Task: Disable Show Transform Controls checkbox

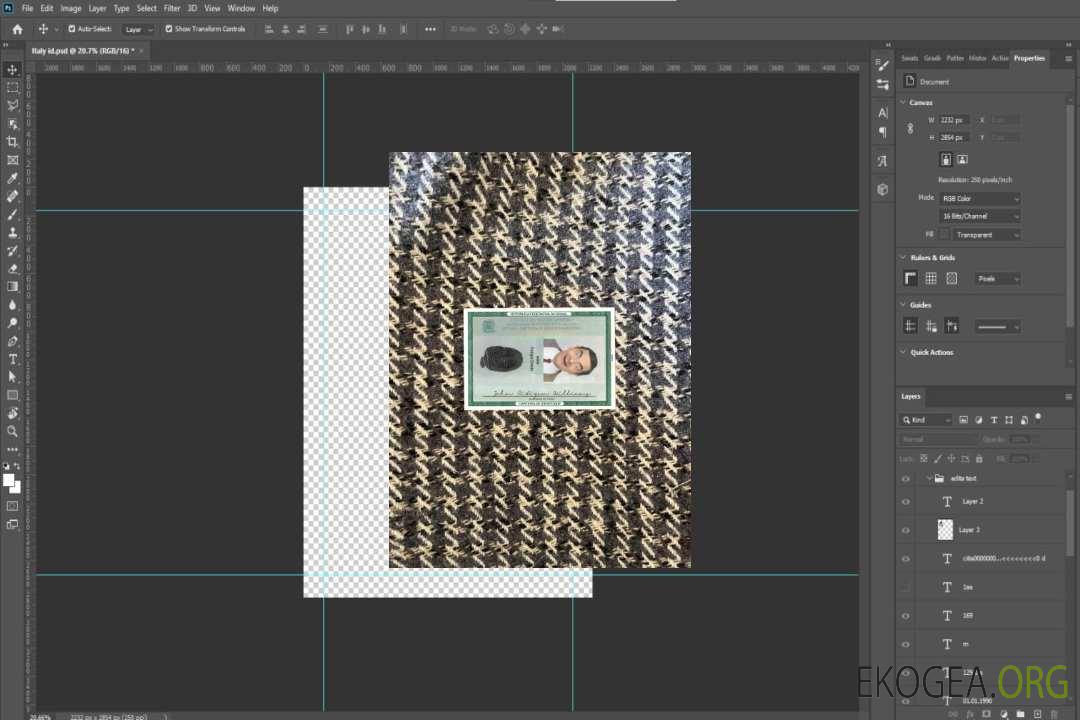Action: pos(169,29)
